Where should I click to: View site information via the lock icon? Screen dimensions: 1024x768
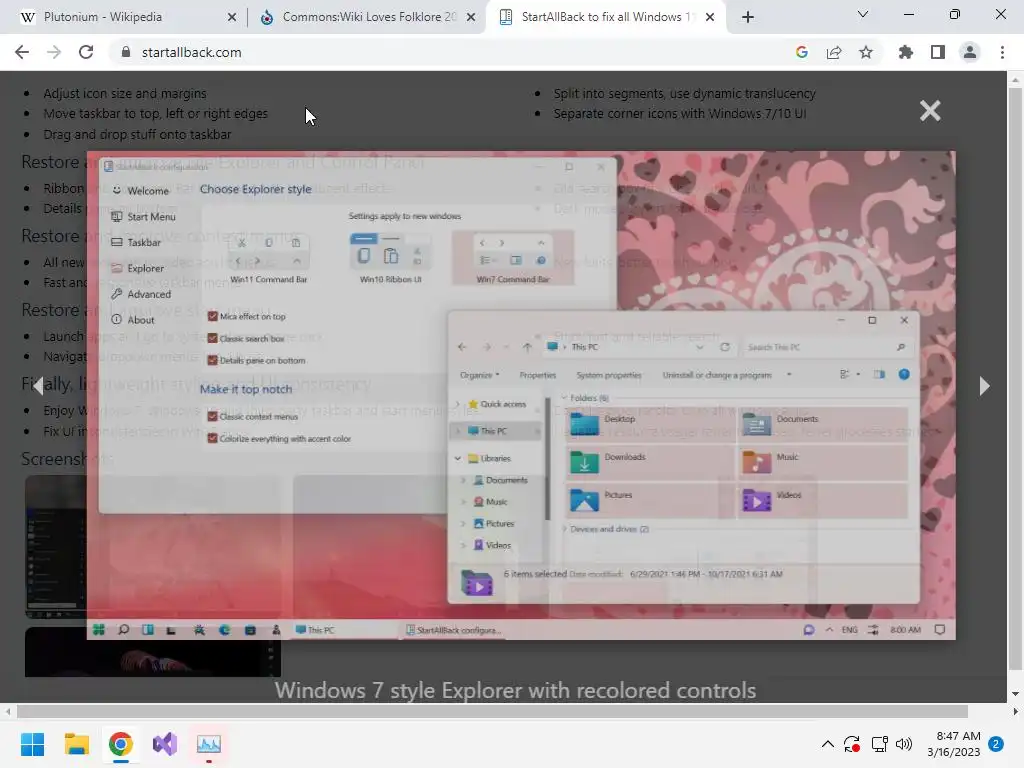pos(126,52)
